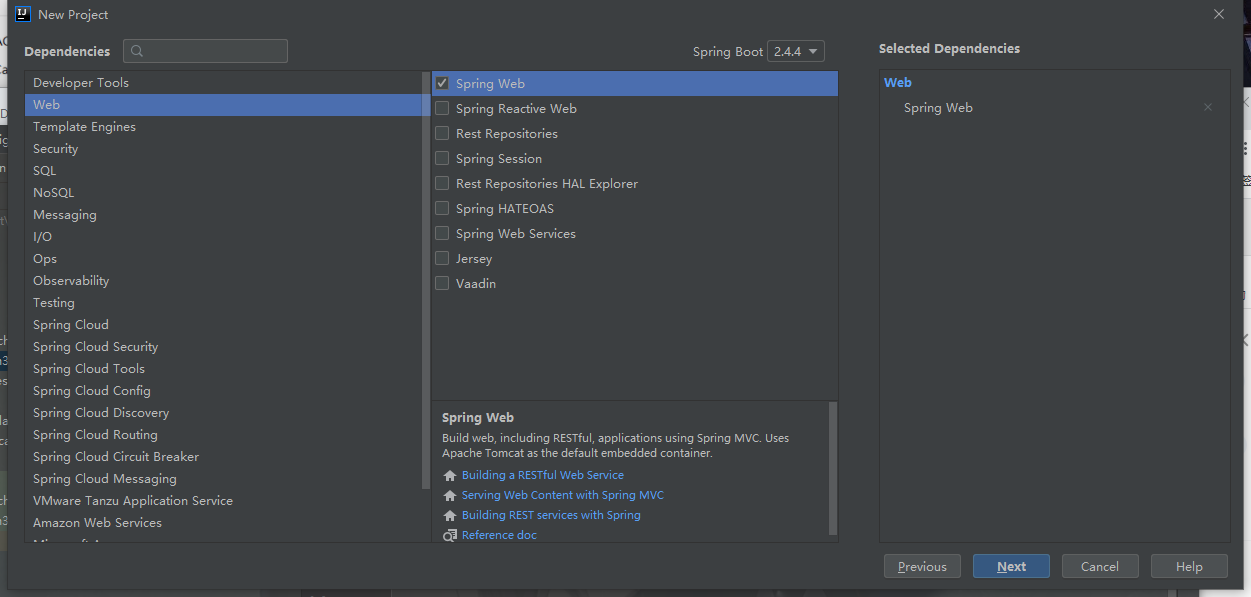1251x597 pixels.
Task: Tick the Vaadin dependency checkbox
Action: [x=442, y=283]
